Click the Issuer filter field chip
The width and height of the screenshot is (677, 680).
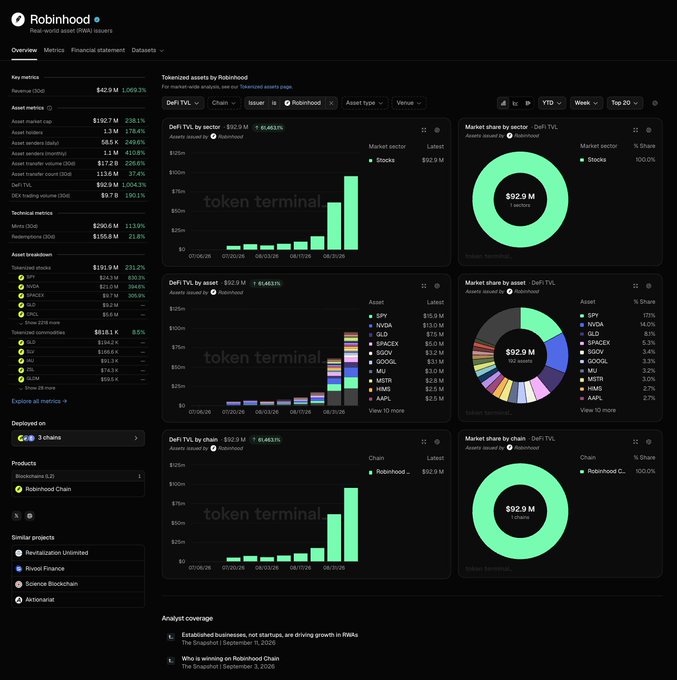(256, 103)
